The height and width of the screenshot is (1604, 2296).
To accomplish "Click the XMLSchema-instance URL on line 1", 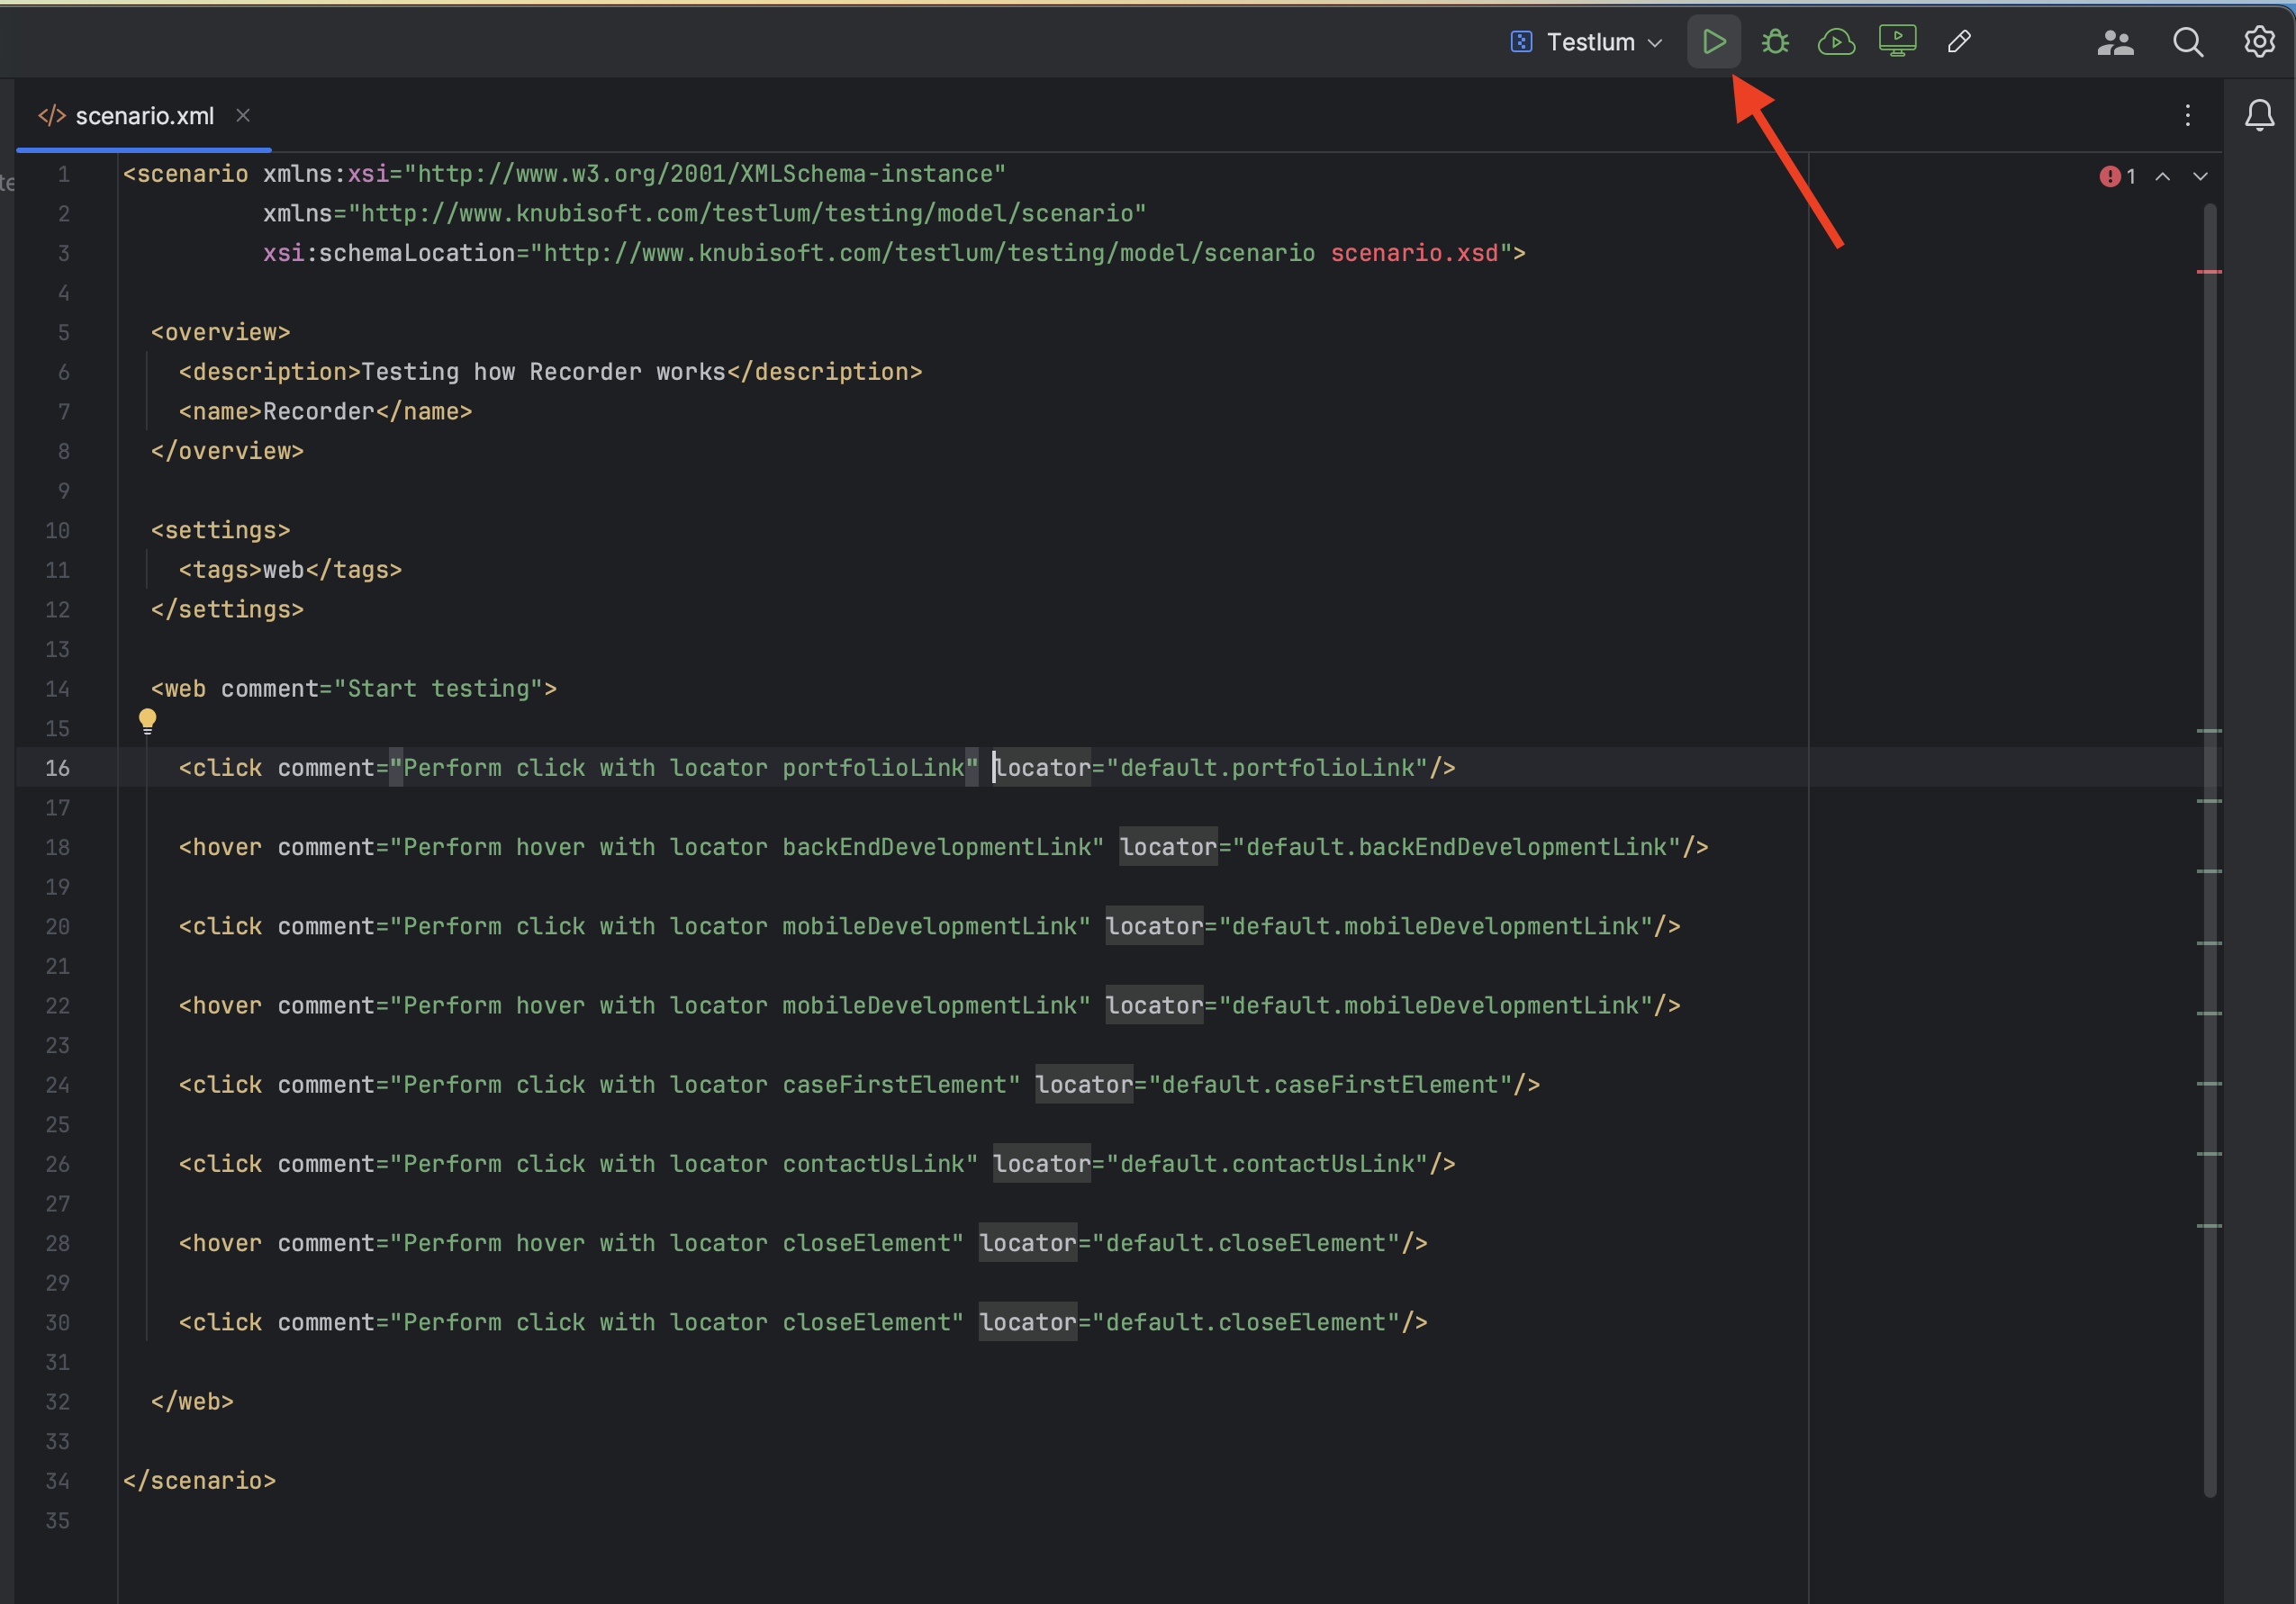I will [704, 174].
